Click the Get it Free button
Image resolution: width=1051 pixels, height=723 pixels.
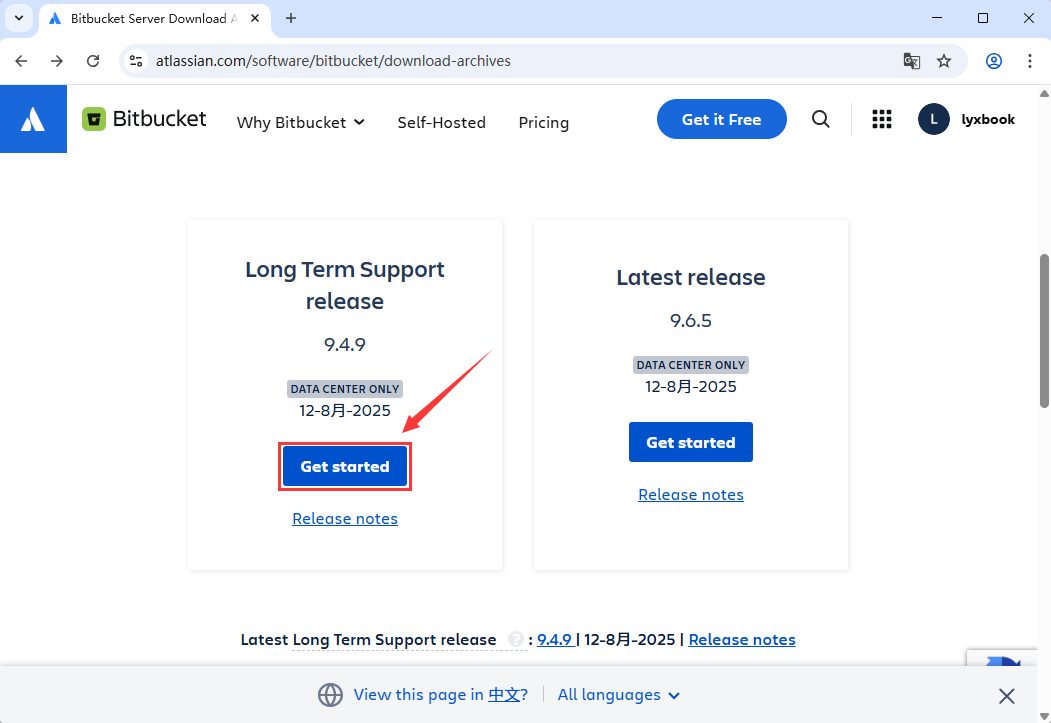coord(721,119)
